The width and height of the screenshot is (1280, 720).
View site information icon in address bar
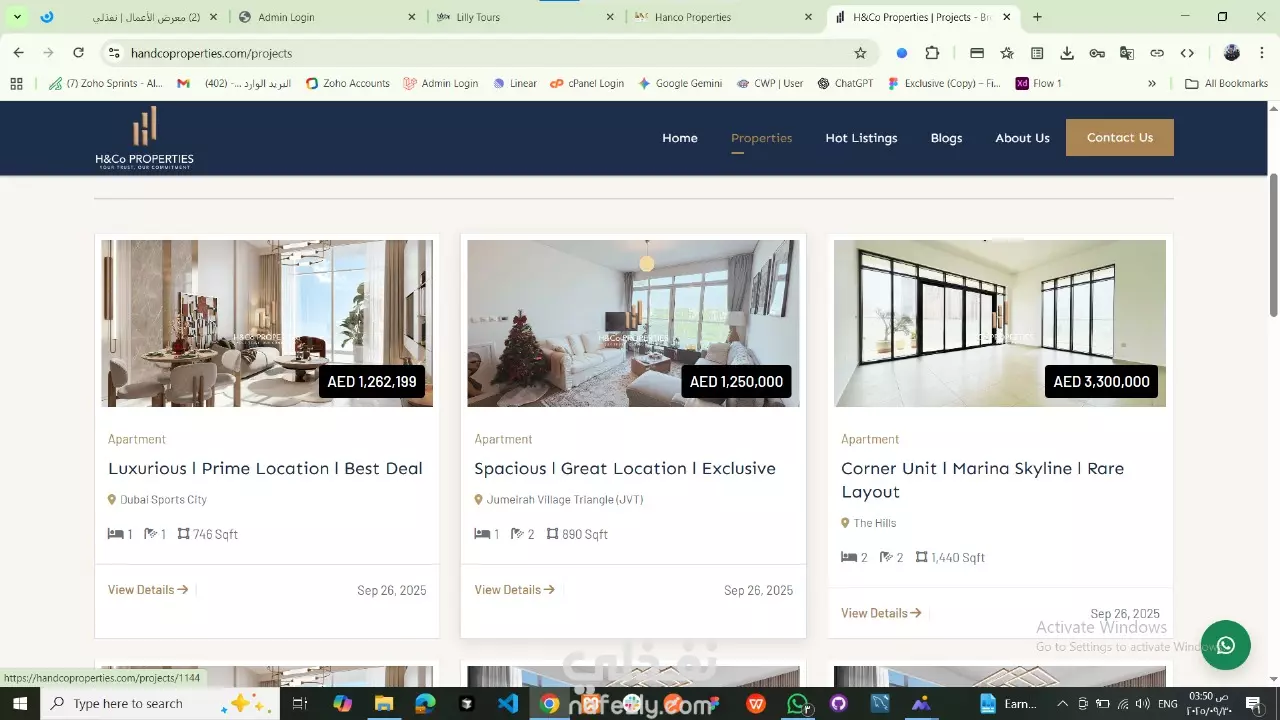[x=114, y=53]
